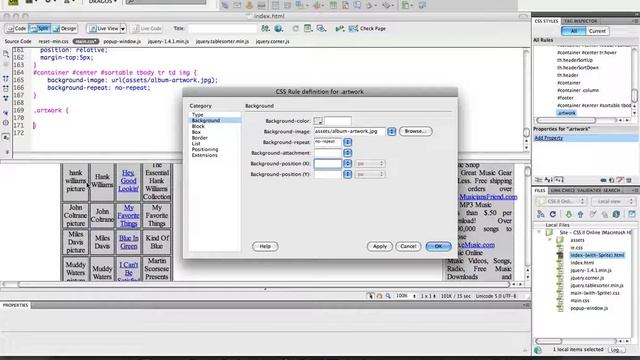The image size is (640, 360).
Task: Click the Refresh icon in Files panel
Action: pos(553,214)
